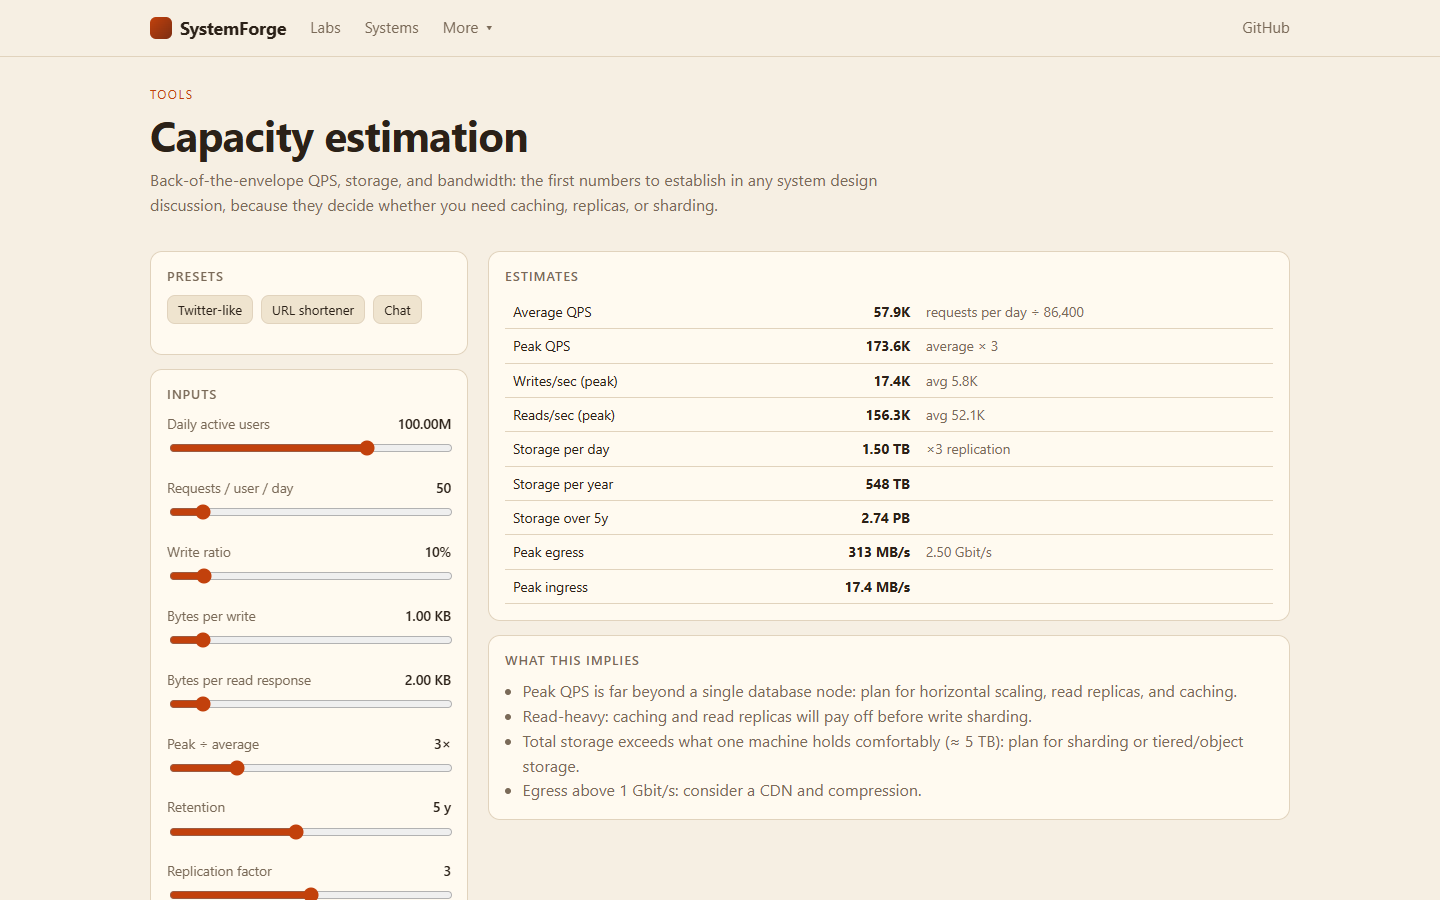The height and width of the screenshot is (900, 1440).
Task: Adjust the Daily active users slider
Action: [x=310, y=448]
